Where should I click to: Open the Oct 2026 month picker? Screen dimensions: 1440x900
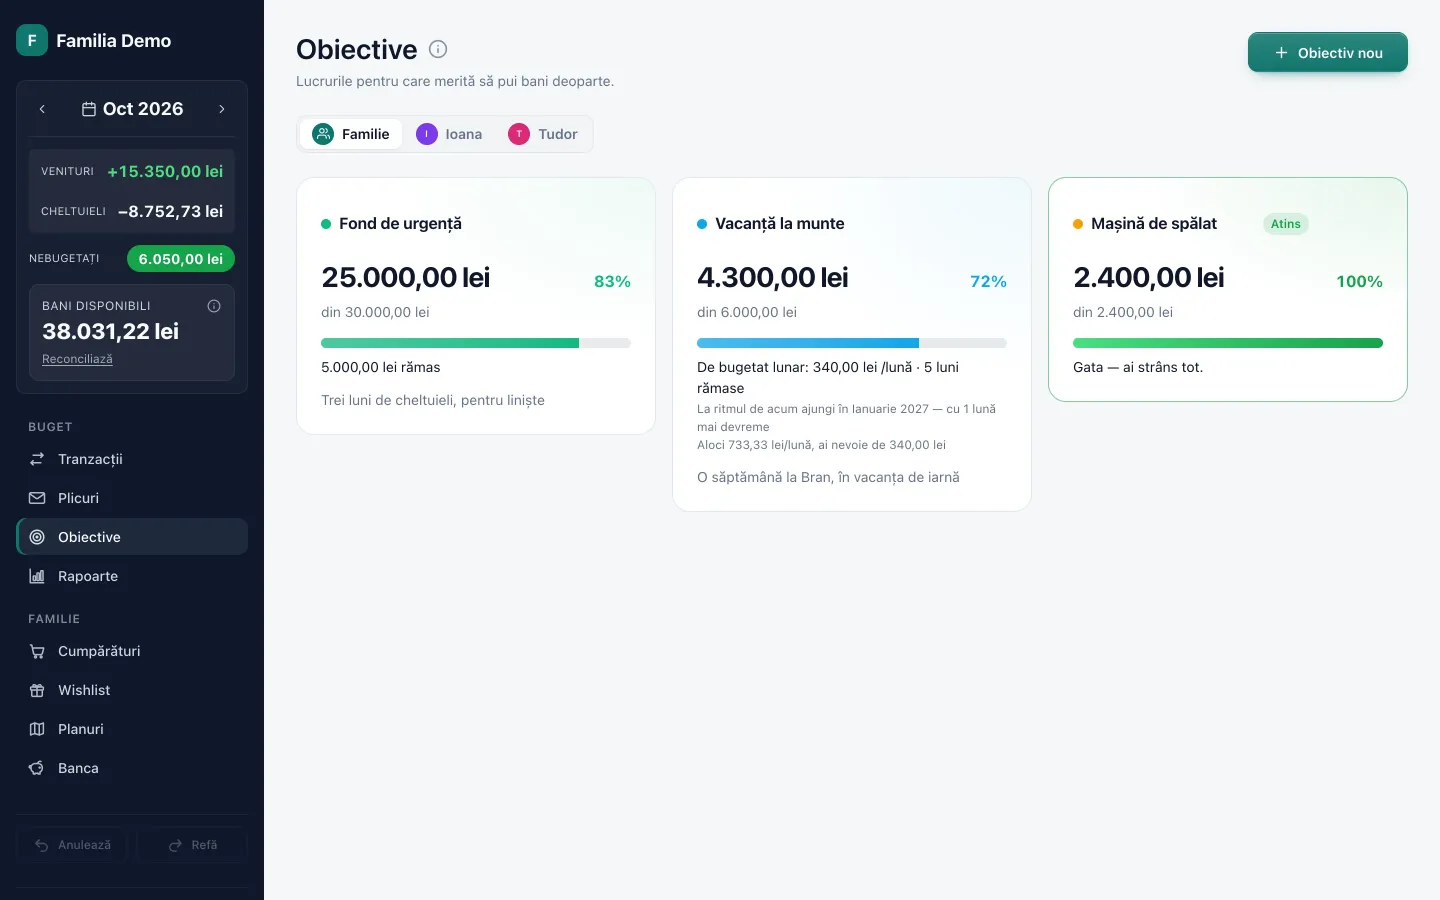(x=132, y=109)
